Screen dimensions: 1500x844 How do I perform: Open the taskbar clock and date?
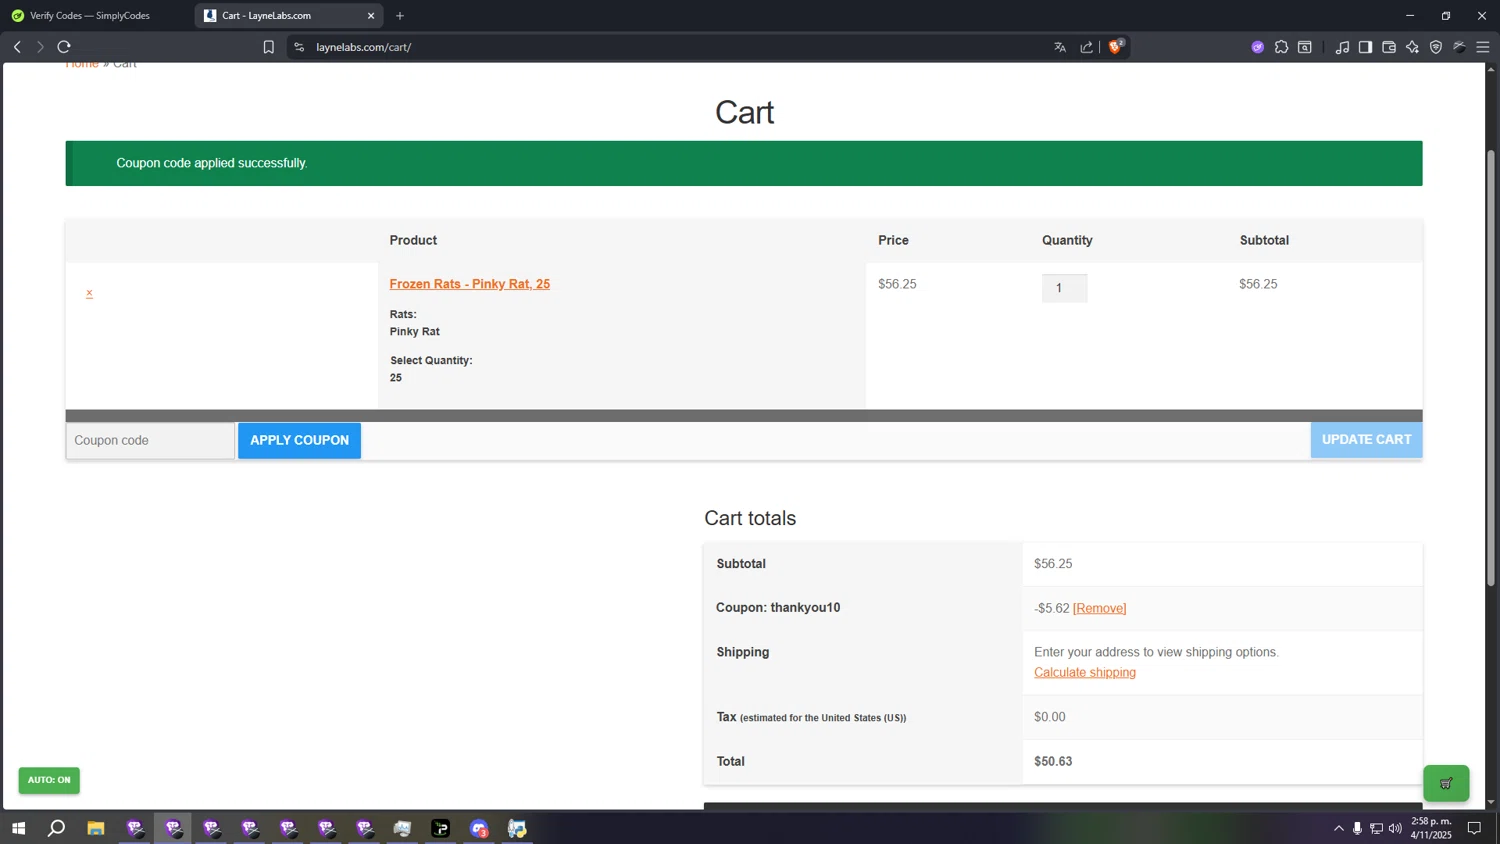click(1431, 828)
